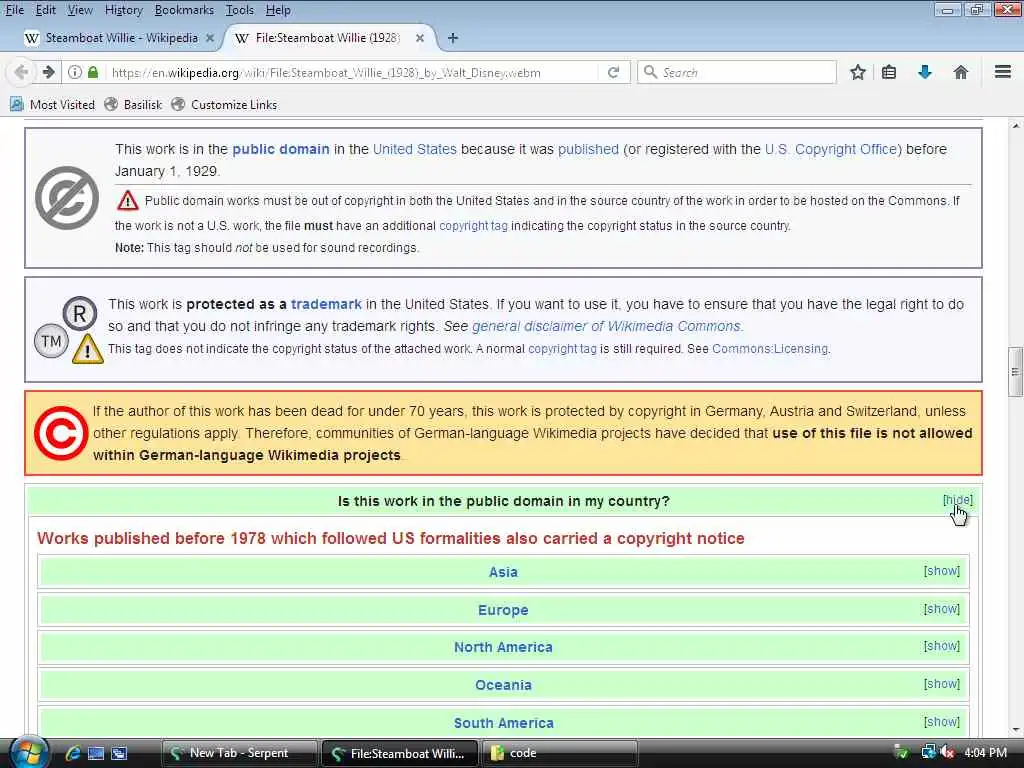Launch Internet Explorer from quick launch
This screenshot has width=1024, height=768.
[72, 753]
